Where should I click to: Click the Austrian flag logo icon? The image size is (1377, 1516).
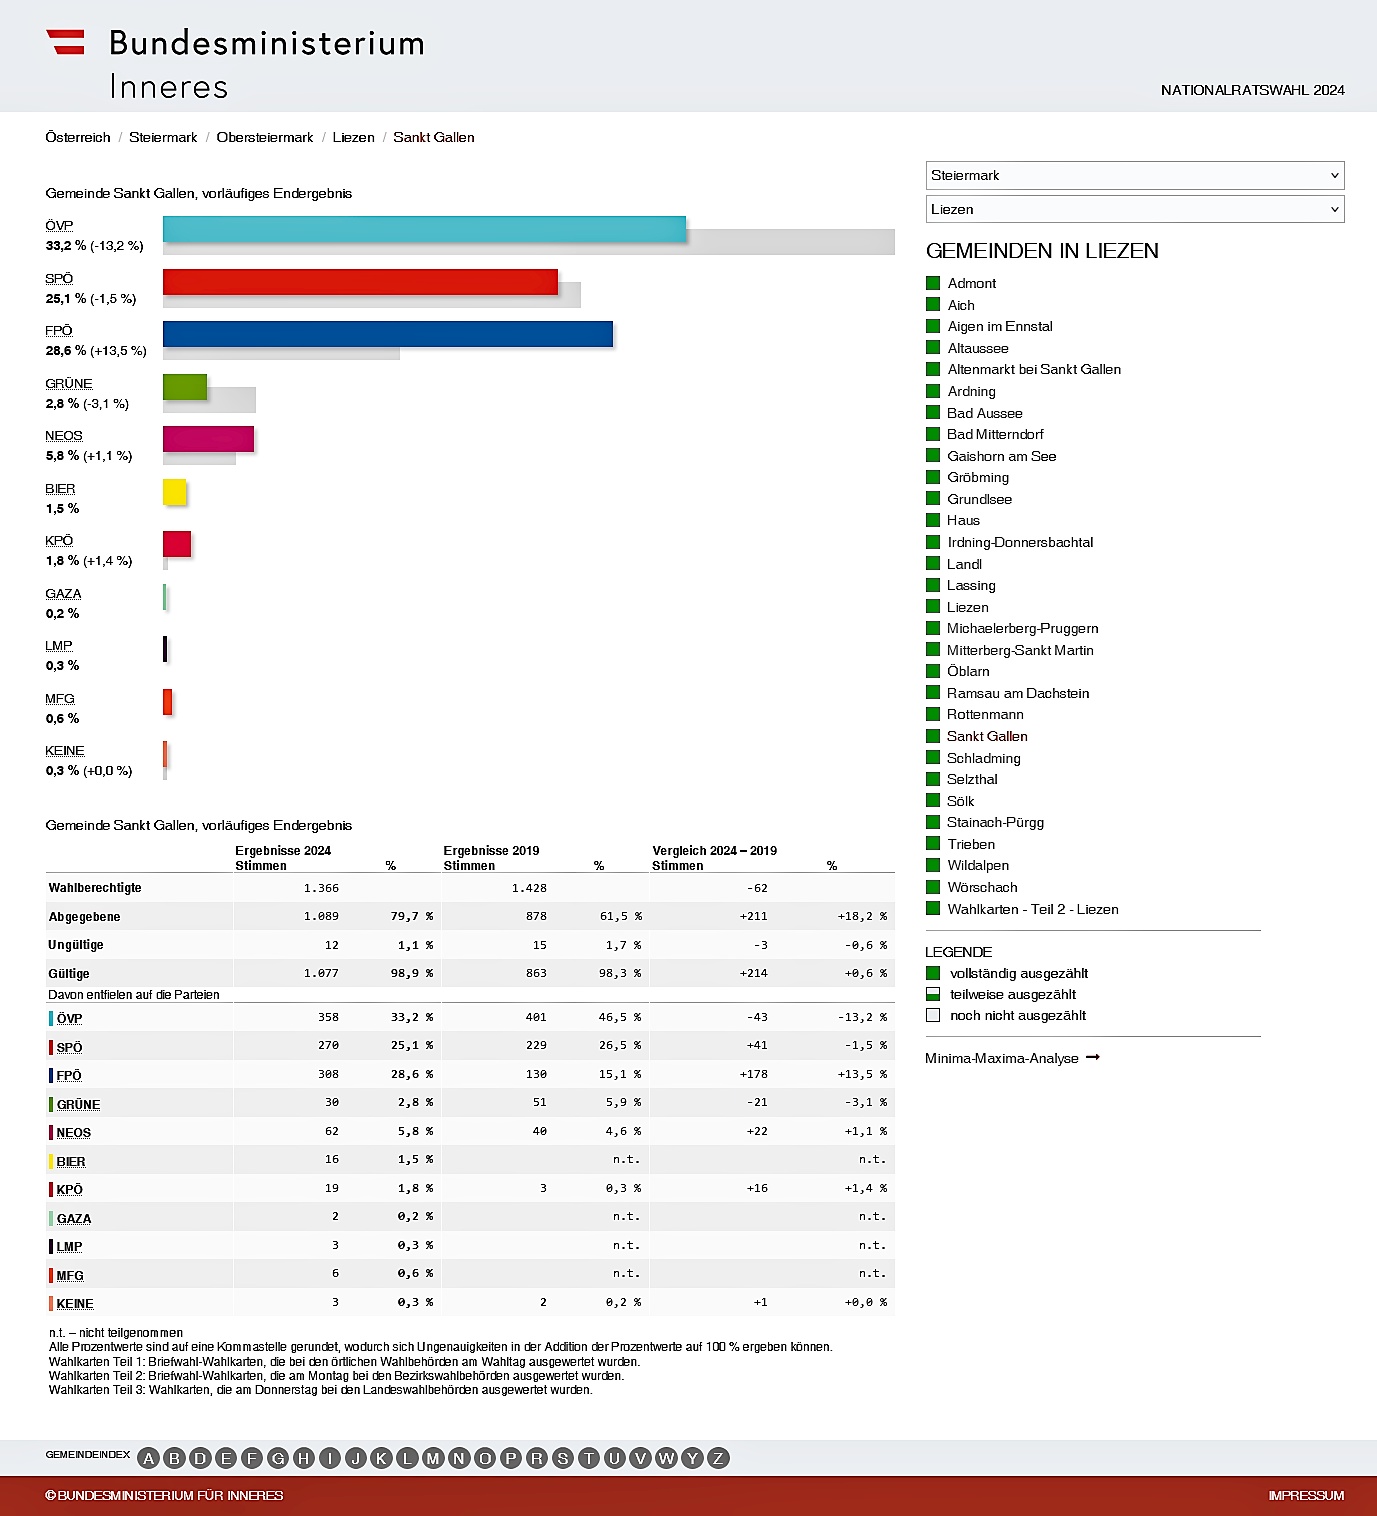pyautogui.click(x=65, y=42)
